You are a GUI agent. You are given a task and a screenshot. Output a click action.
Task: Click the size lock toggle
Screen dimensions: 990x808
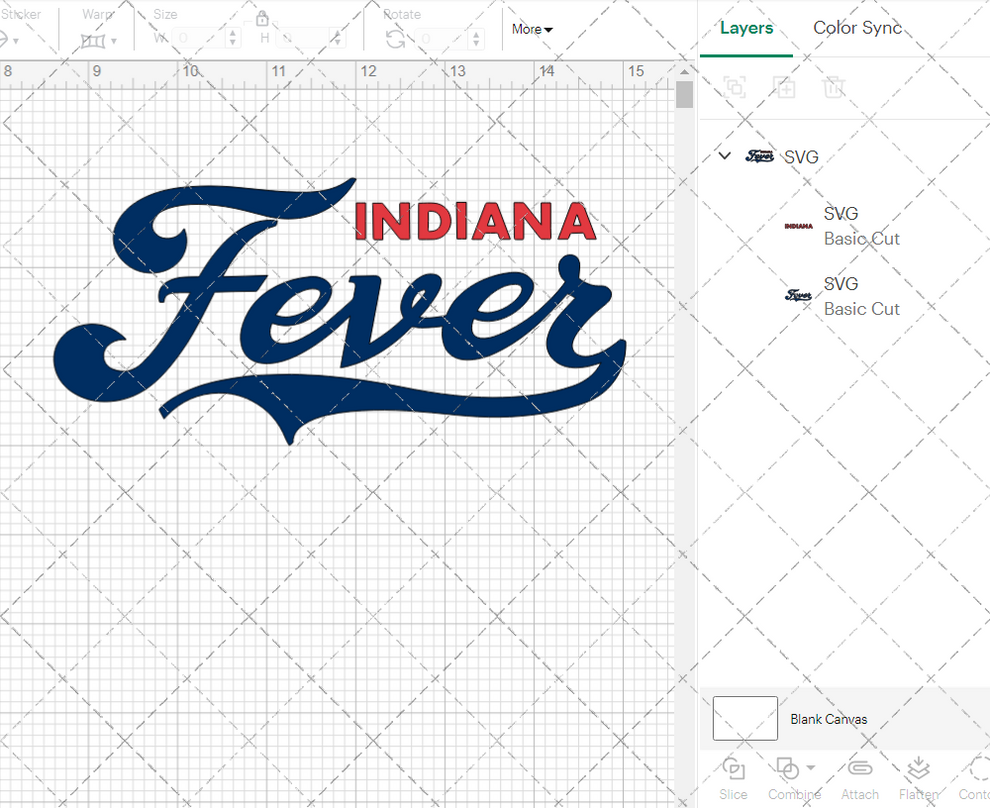click(262, 19)
